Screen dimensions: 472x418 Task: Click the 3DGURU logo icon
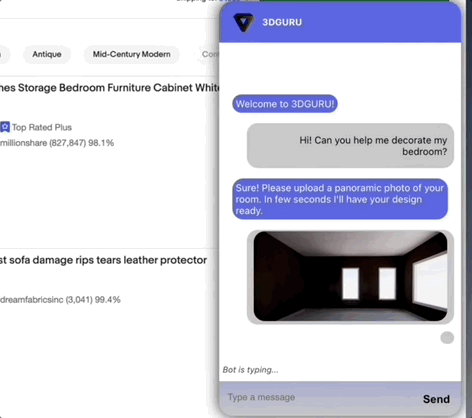(x=244, y=23)
